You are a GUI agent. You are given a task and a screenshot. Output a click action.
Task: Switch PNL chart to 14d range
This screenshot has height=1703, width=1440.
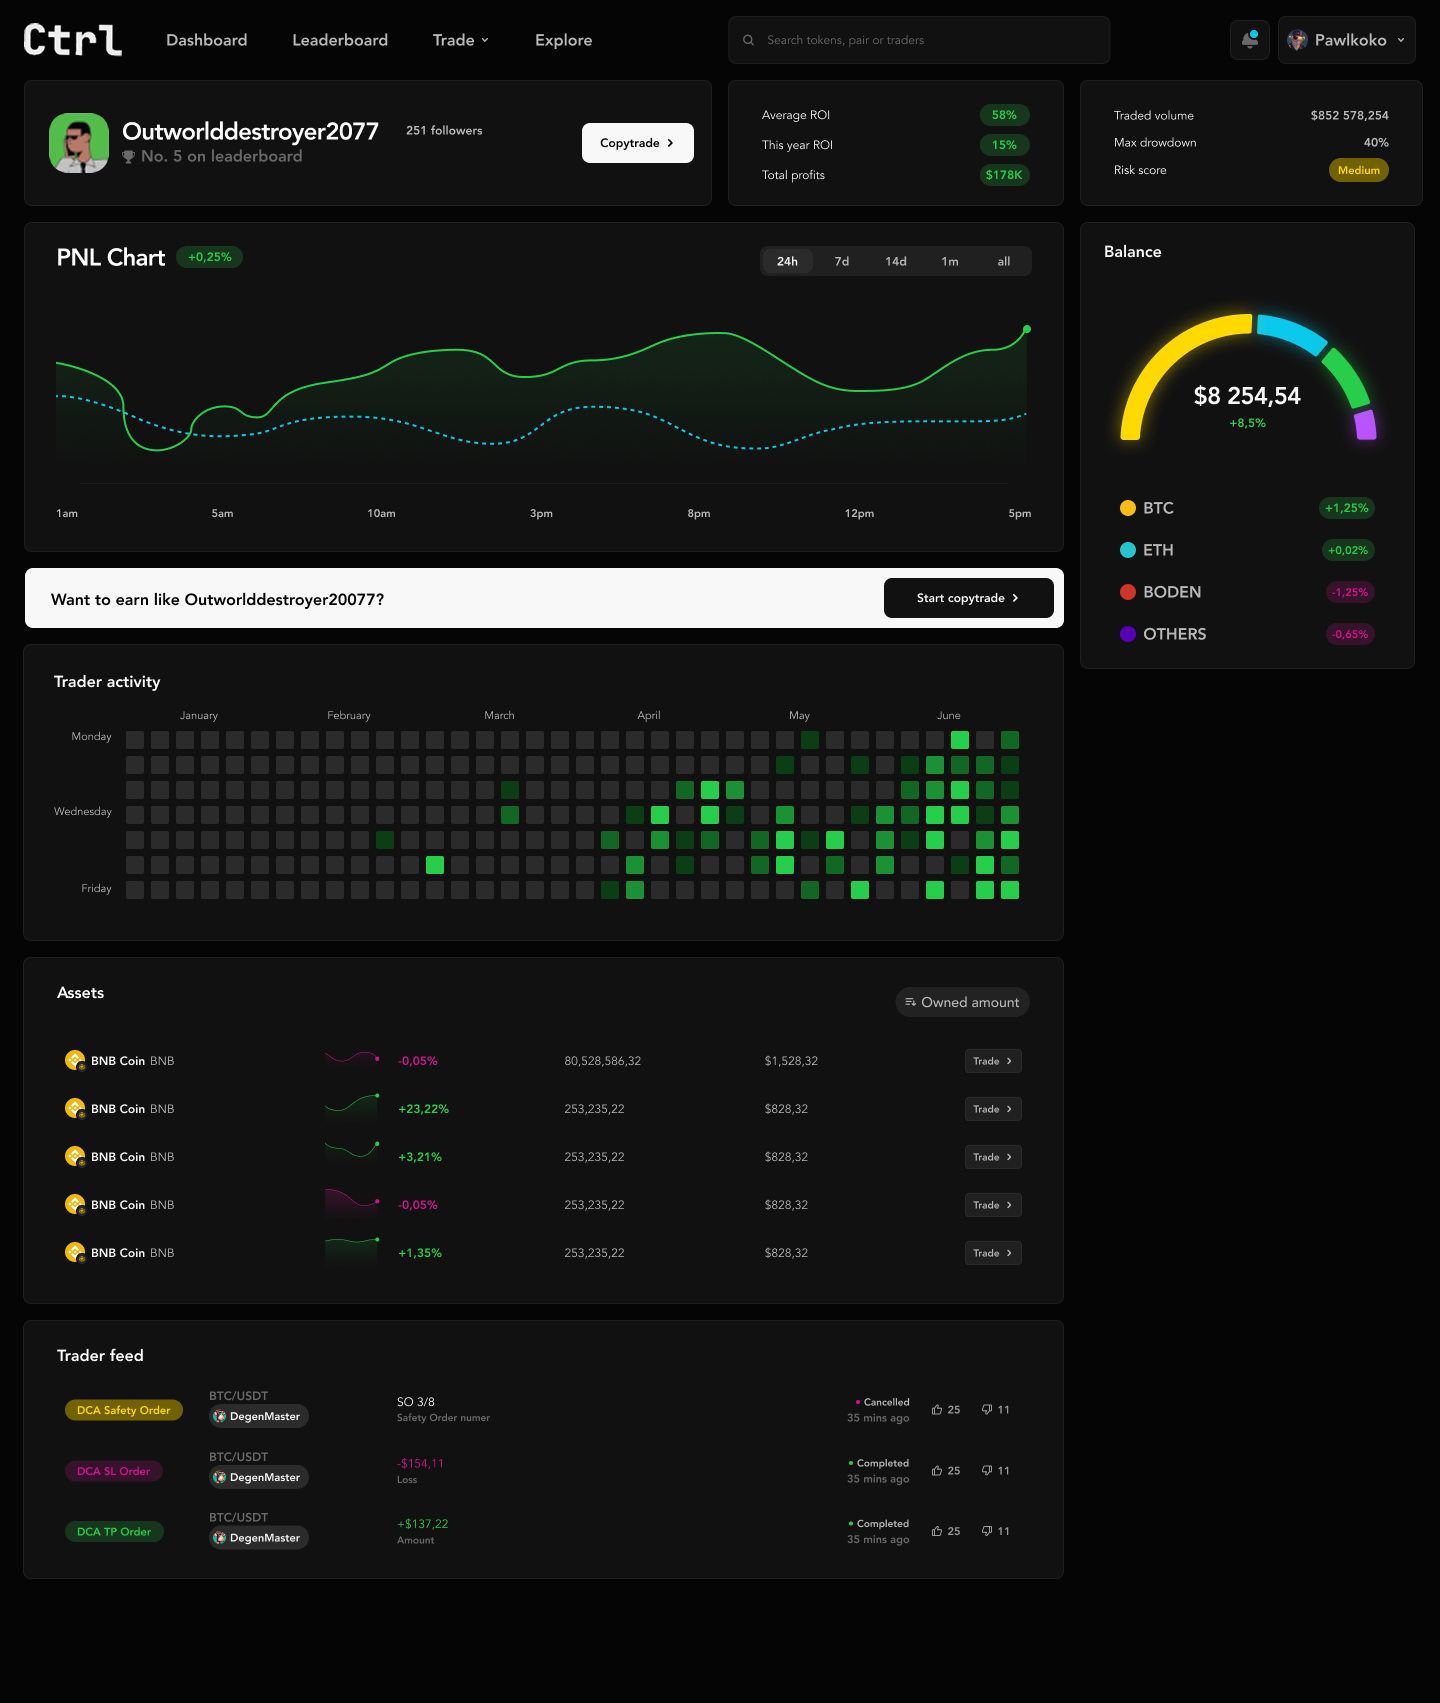(896, 261)
